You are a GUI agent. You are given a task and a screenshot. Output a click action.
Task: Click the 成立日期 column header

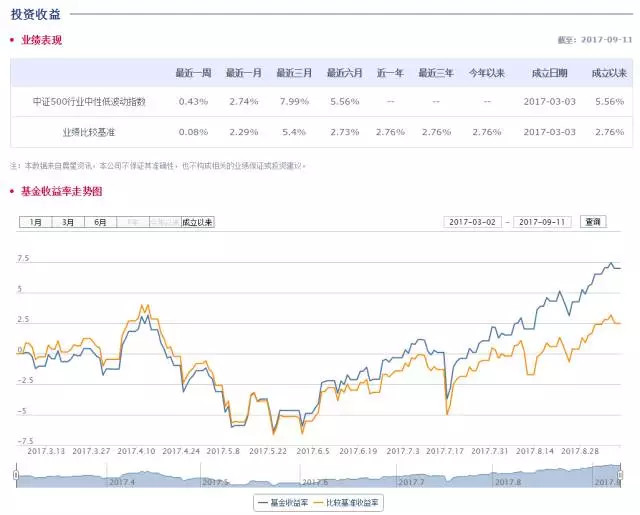[x=549, y=73]
